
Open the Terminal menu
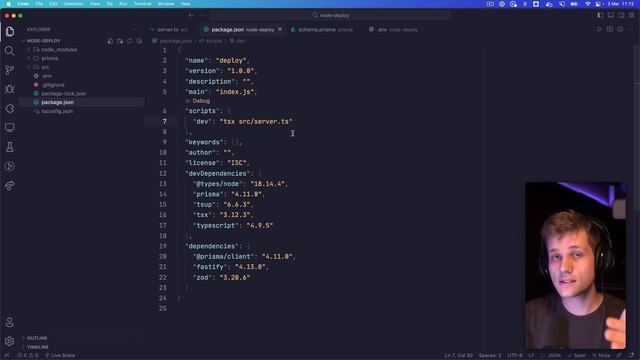pyautogui.click(x=142, y=4)
